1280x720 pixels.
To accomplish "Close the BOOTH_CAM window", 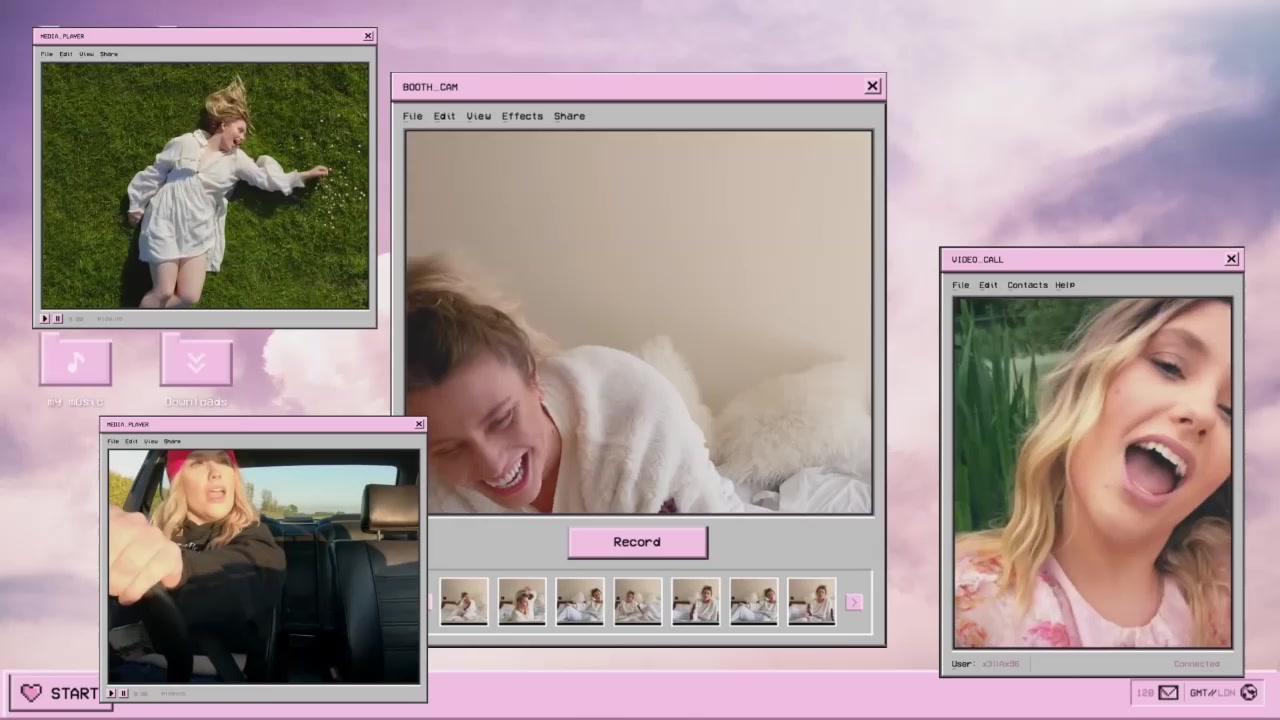I will 872,86.
